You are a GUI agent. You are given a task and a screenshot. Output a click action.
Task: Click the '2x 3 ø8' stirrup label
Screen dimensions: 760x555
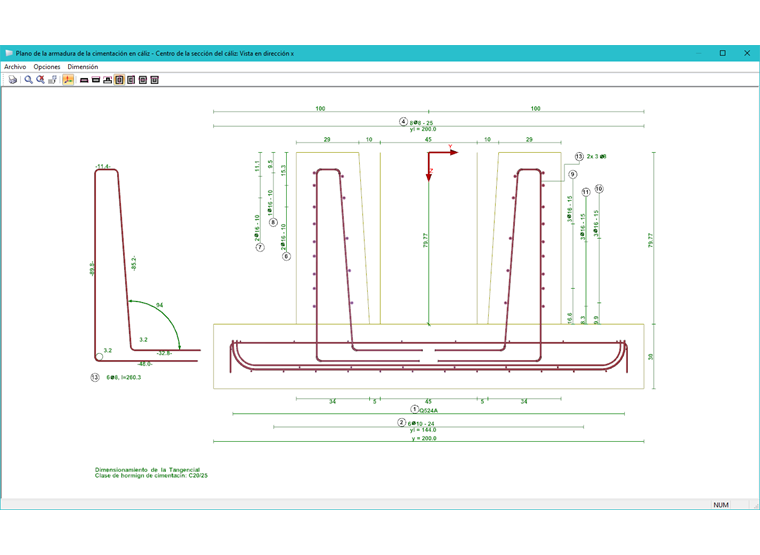[596, 157]
